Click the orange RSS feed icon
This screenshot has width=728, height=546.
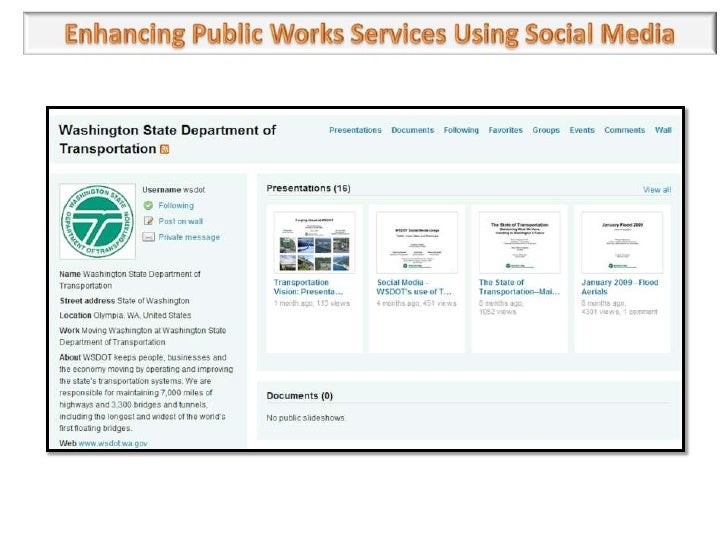164,149
